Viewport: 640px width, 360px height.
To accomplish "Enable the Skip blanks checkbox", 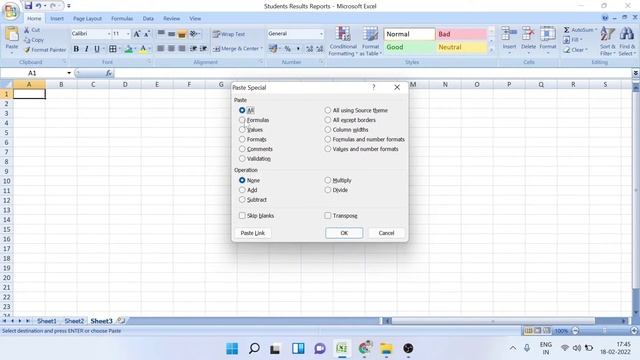I will pyautogui.click(x=242, y=216).
